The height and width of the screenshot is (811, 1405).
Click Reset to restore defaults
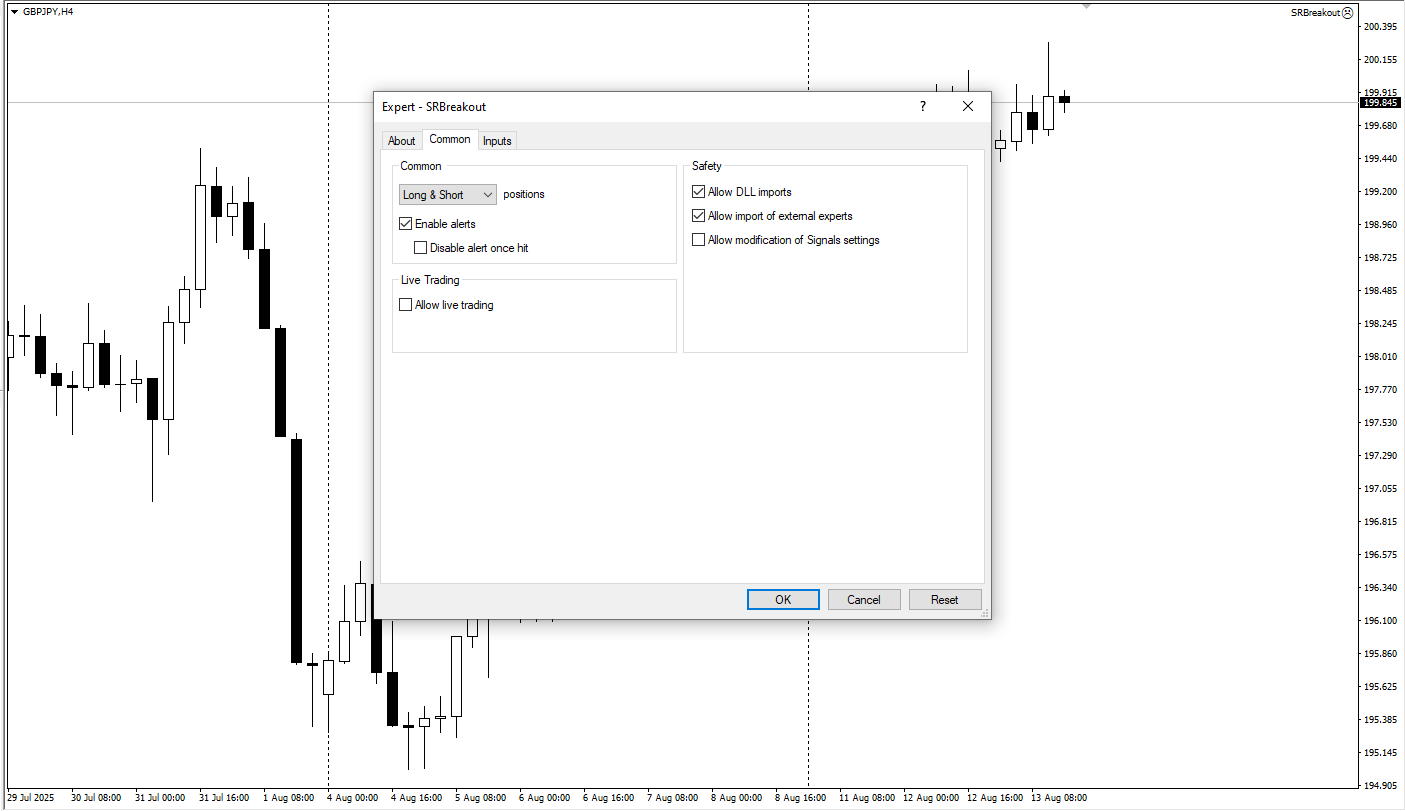(944, 600)
